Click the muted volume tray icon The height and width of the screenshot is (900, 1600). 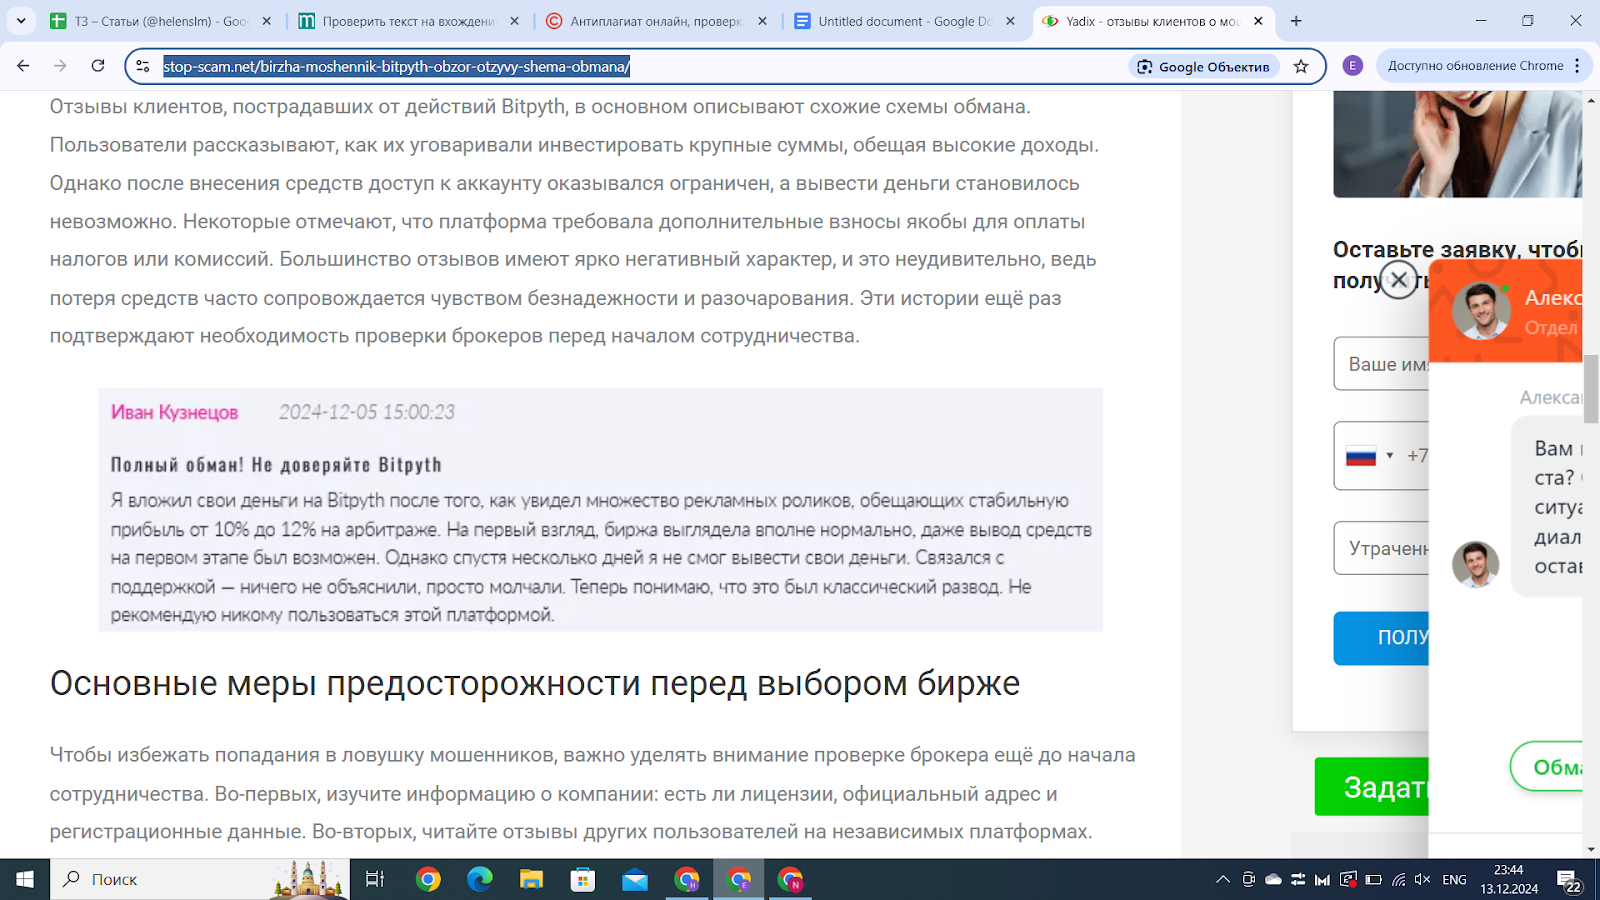point(1423,880)
